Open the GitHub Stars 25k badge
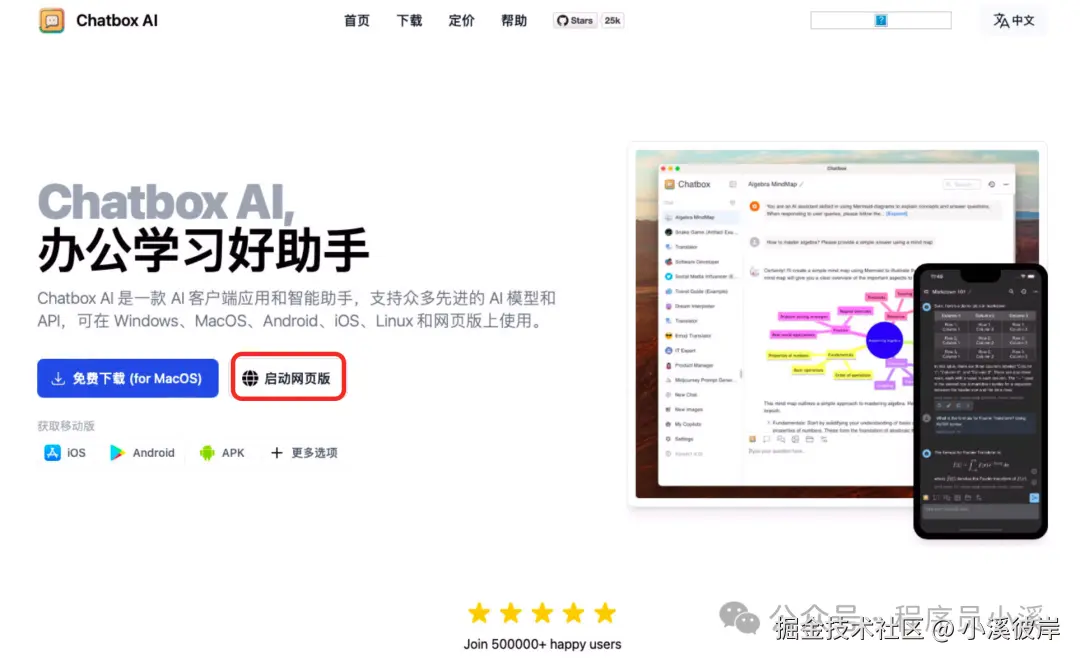1080x662 pixels. coord(588,19)
